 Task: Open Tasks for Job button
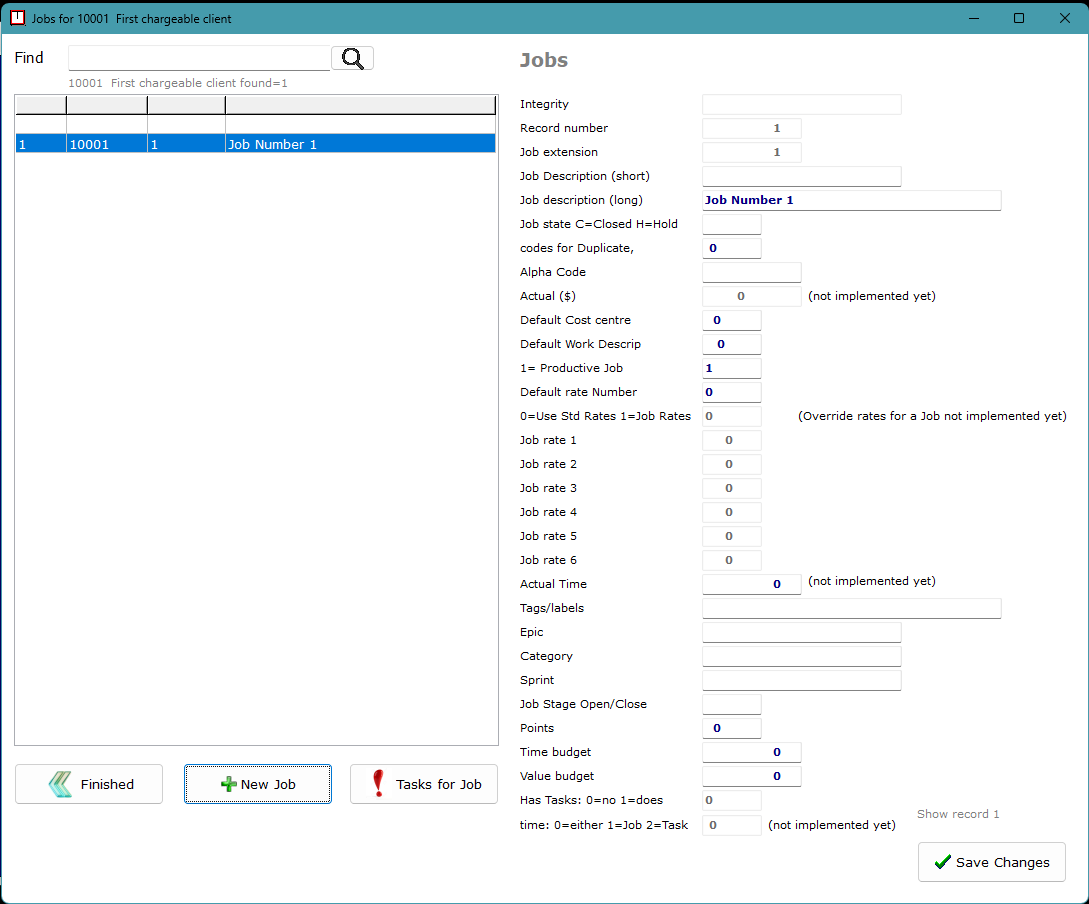tap(424, 784)
